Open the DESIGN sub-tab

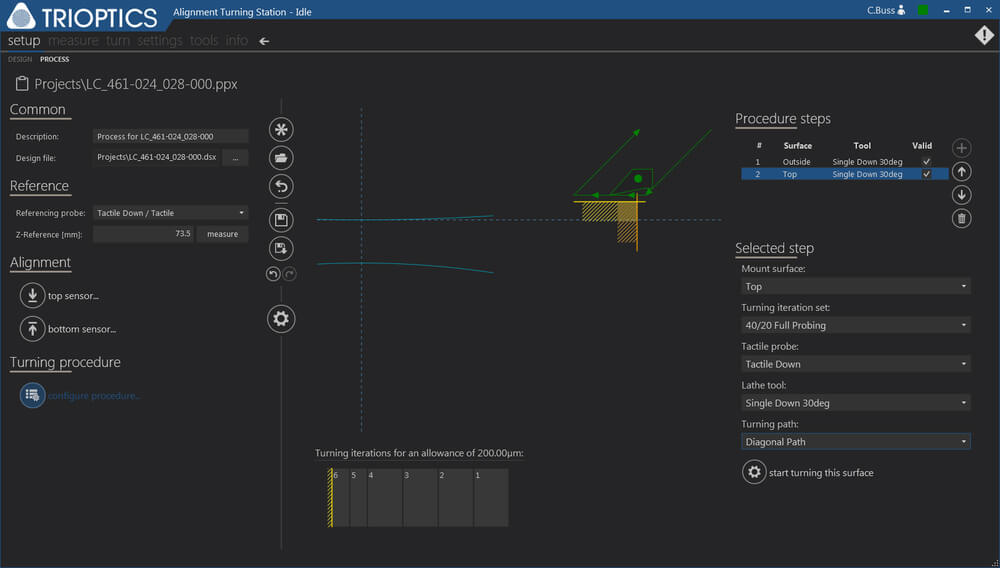[20, 60]
